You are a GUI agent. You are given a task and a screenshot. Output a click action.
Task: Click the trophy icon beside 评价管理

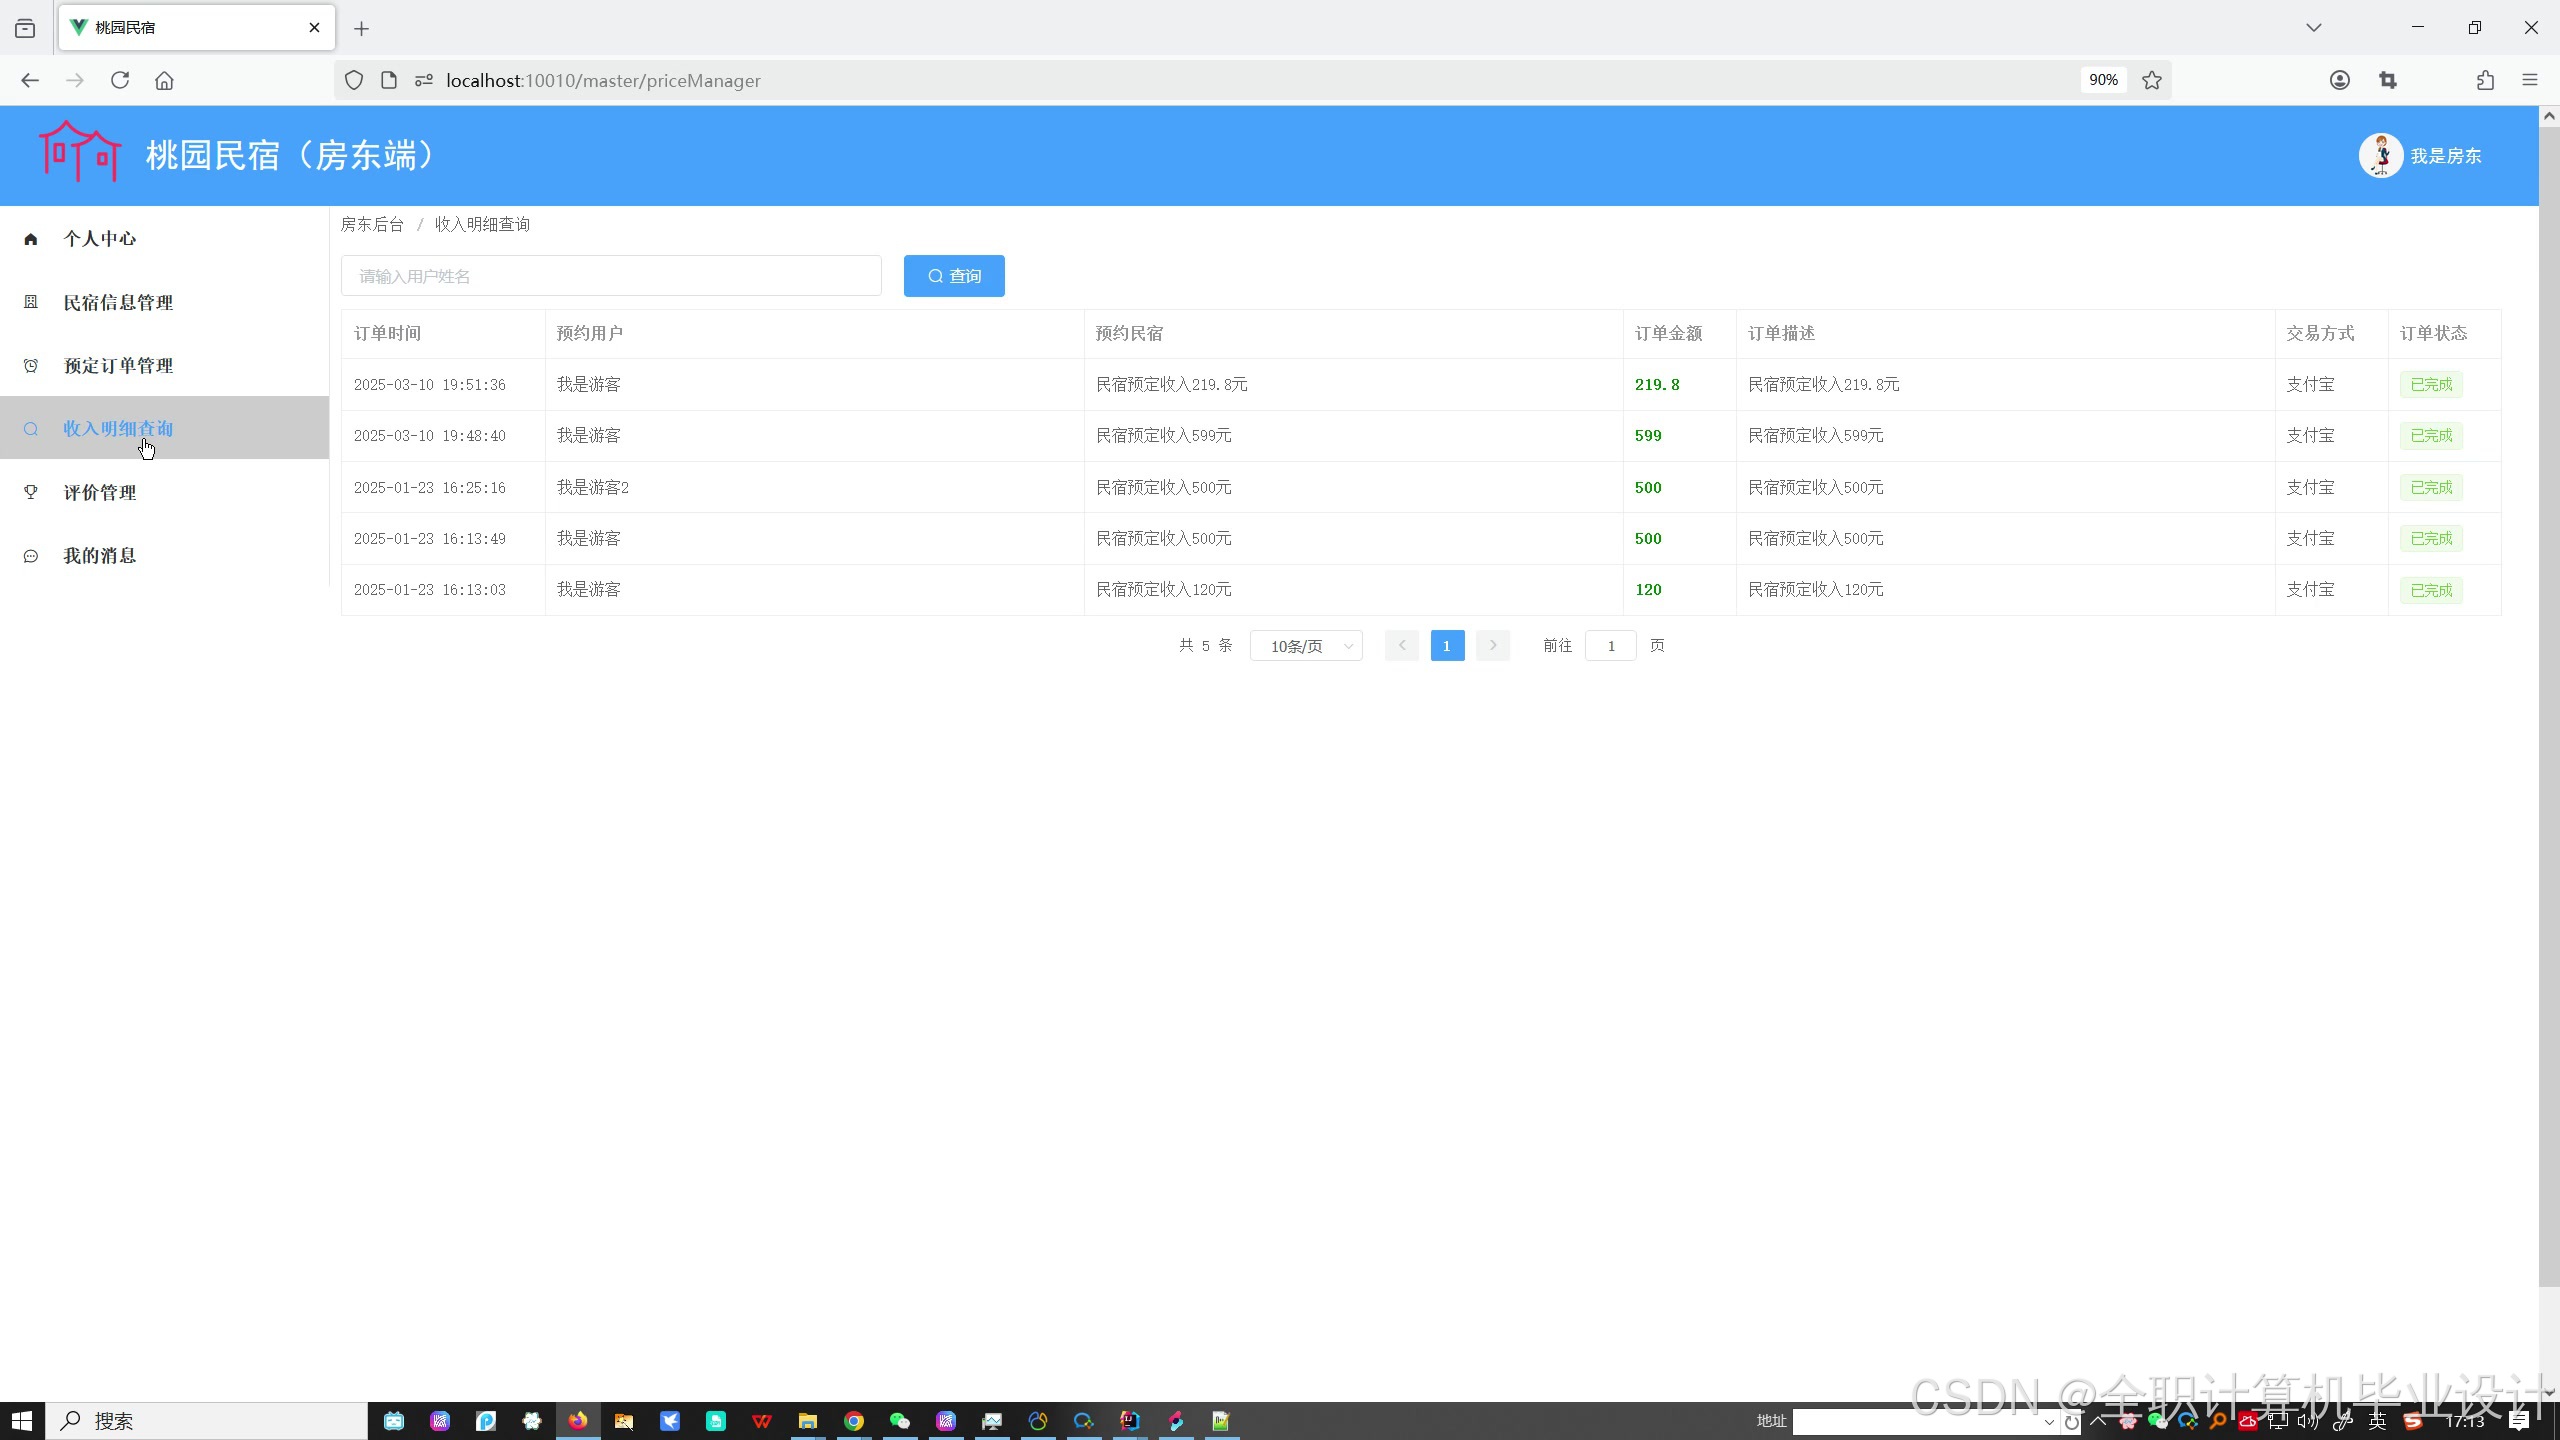[x=31, y=492]
